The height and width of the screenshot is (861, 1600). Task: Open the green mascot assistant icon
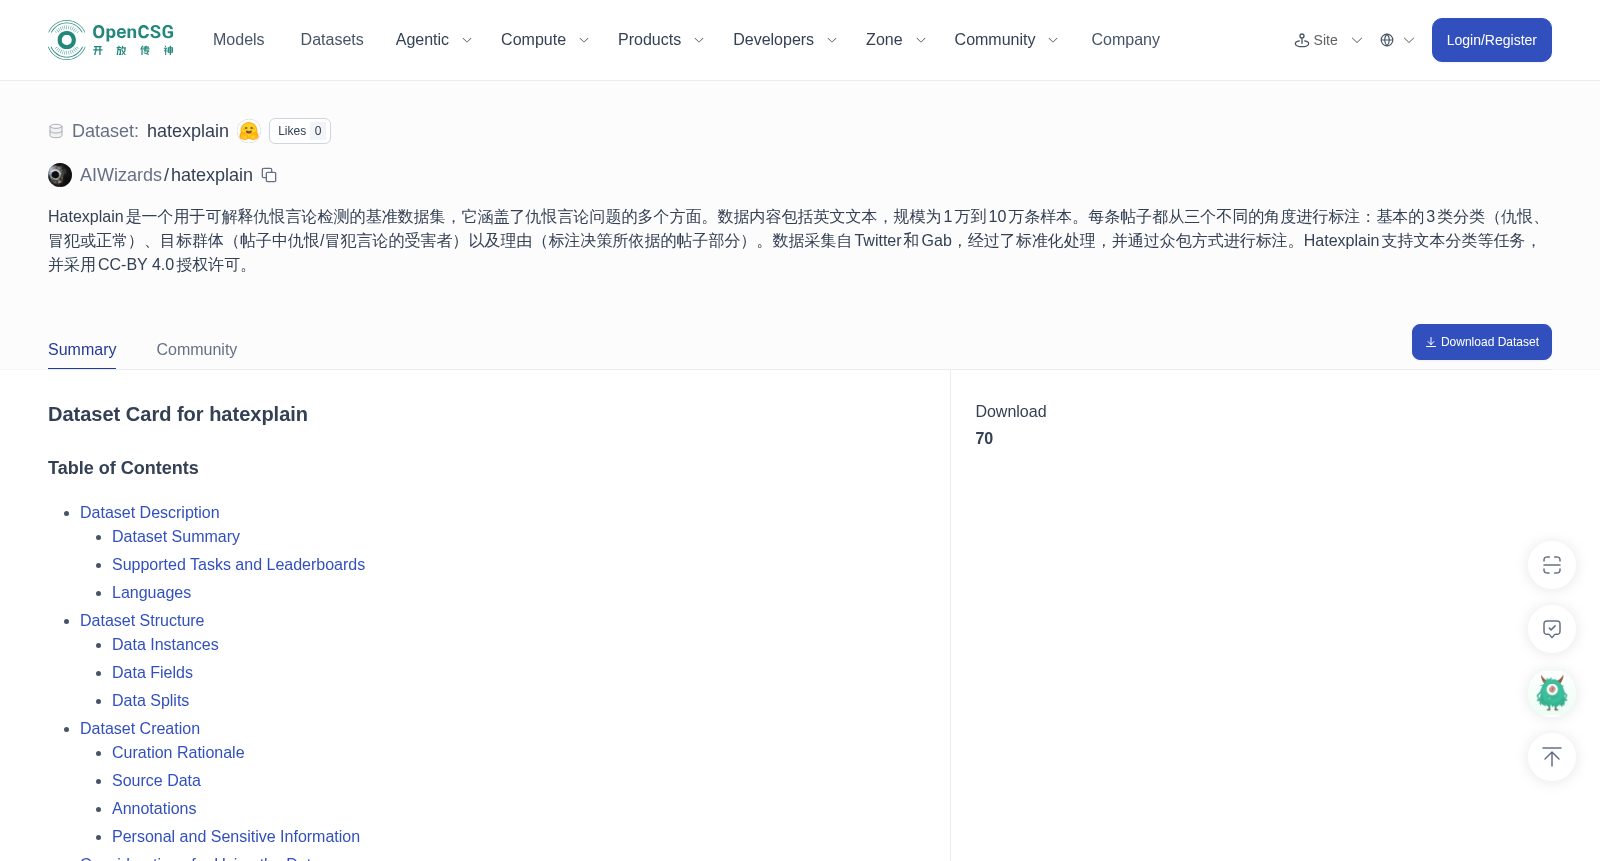pos(1552,693)
